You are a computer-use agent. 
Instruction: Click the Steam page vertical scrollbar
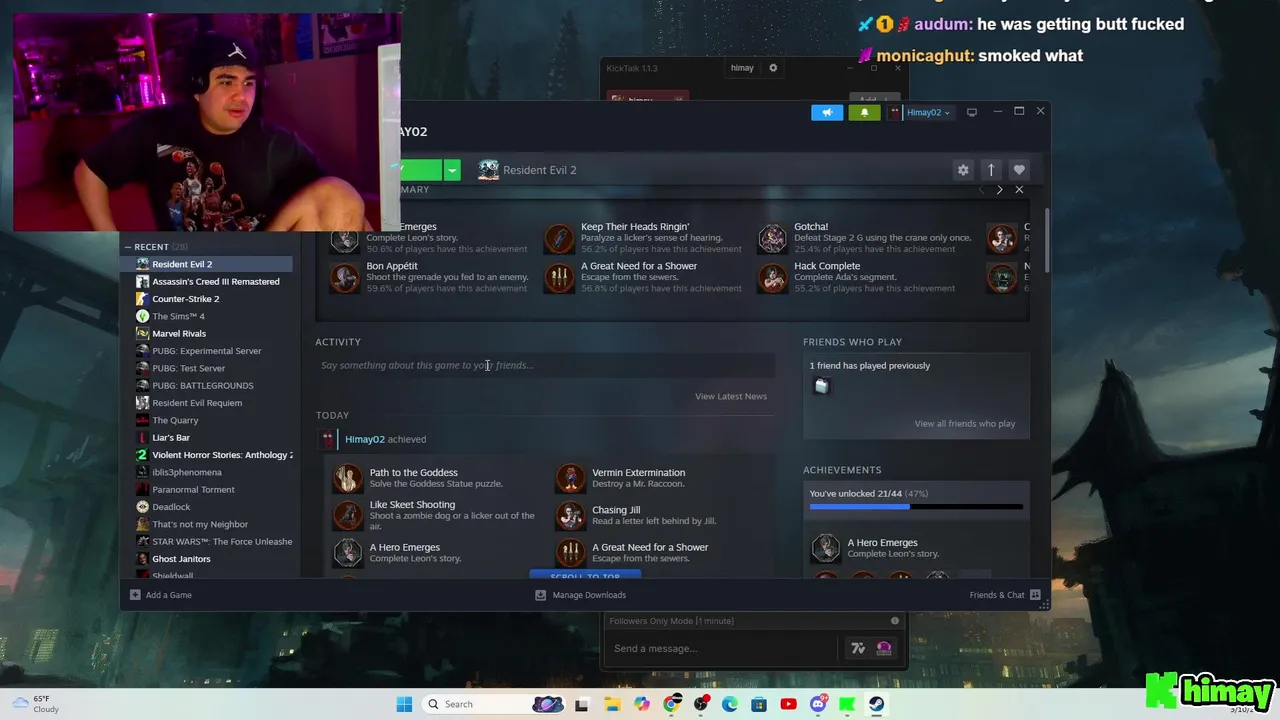coord(1047,240)
